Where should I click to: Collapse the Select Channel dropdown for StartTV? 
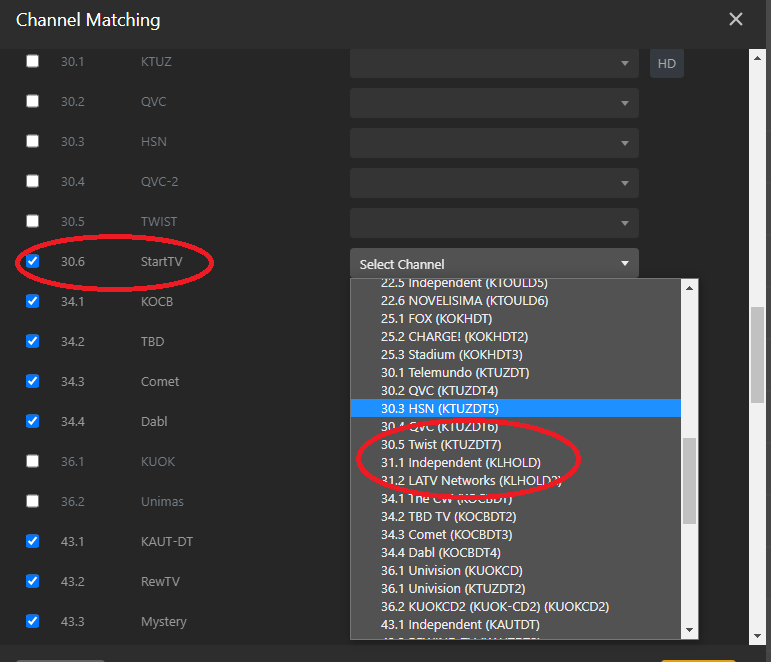494,263
